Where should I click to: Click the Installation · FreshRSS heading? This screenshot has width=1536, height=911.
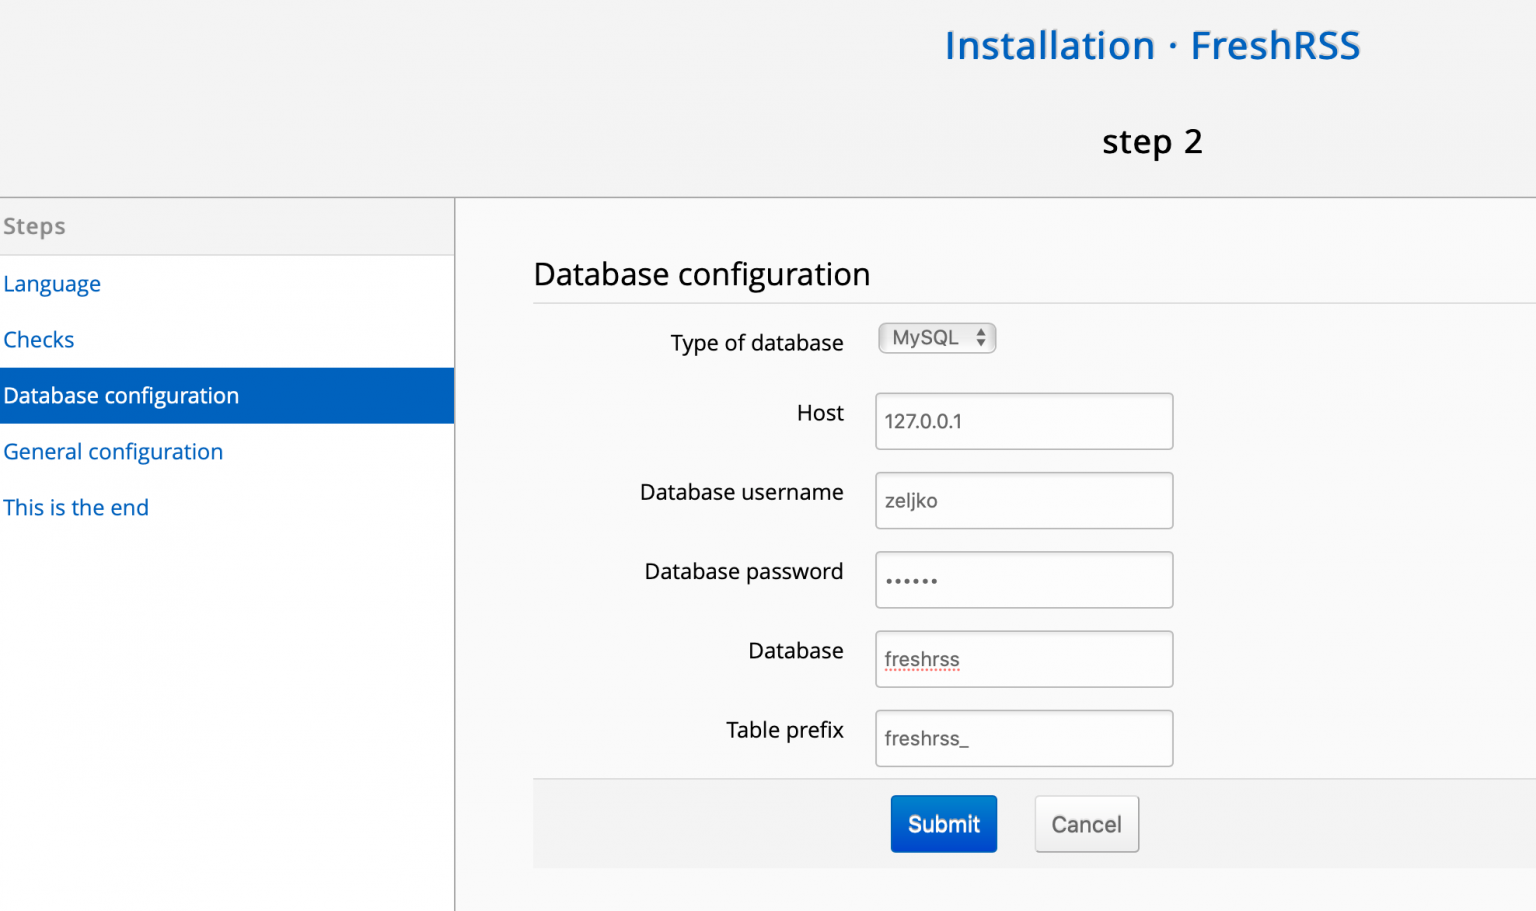tap(1152, 45)
